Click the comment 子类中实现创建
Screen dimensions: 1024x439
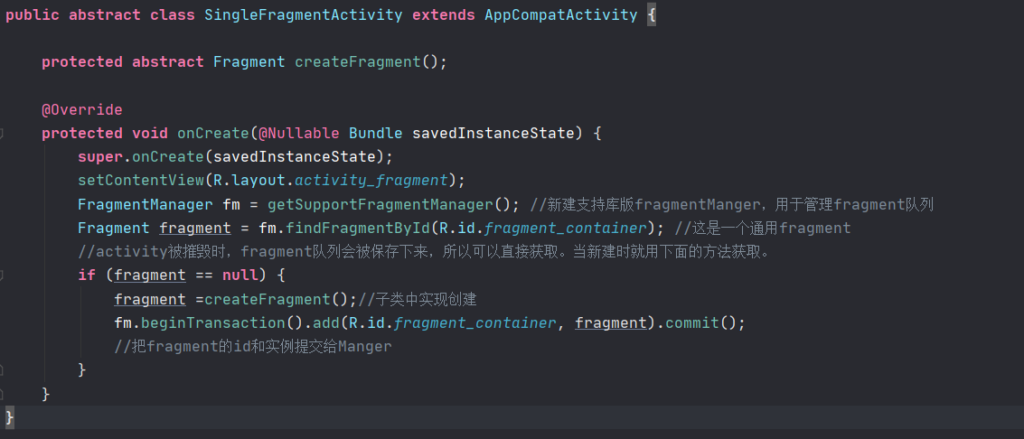[x=417, y=300]
